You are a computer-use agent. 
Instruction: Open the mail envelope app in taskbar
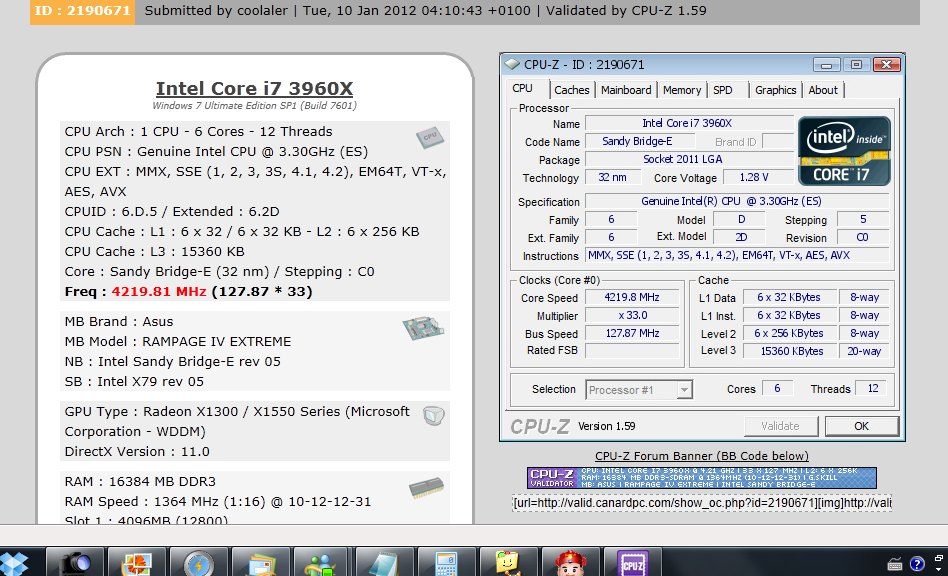pyautogui.click(x=261, y=562)
